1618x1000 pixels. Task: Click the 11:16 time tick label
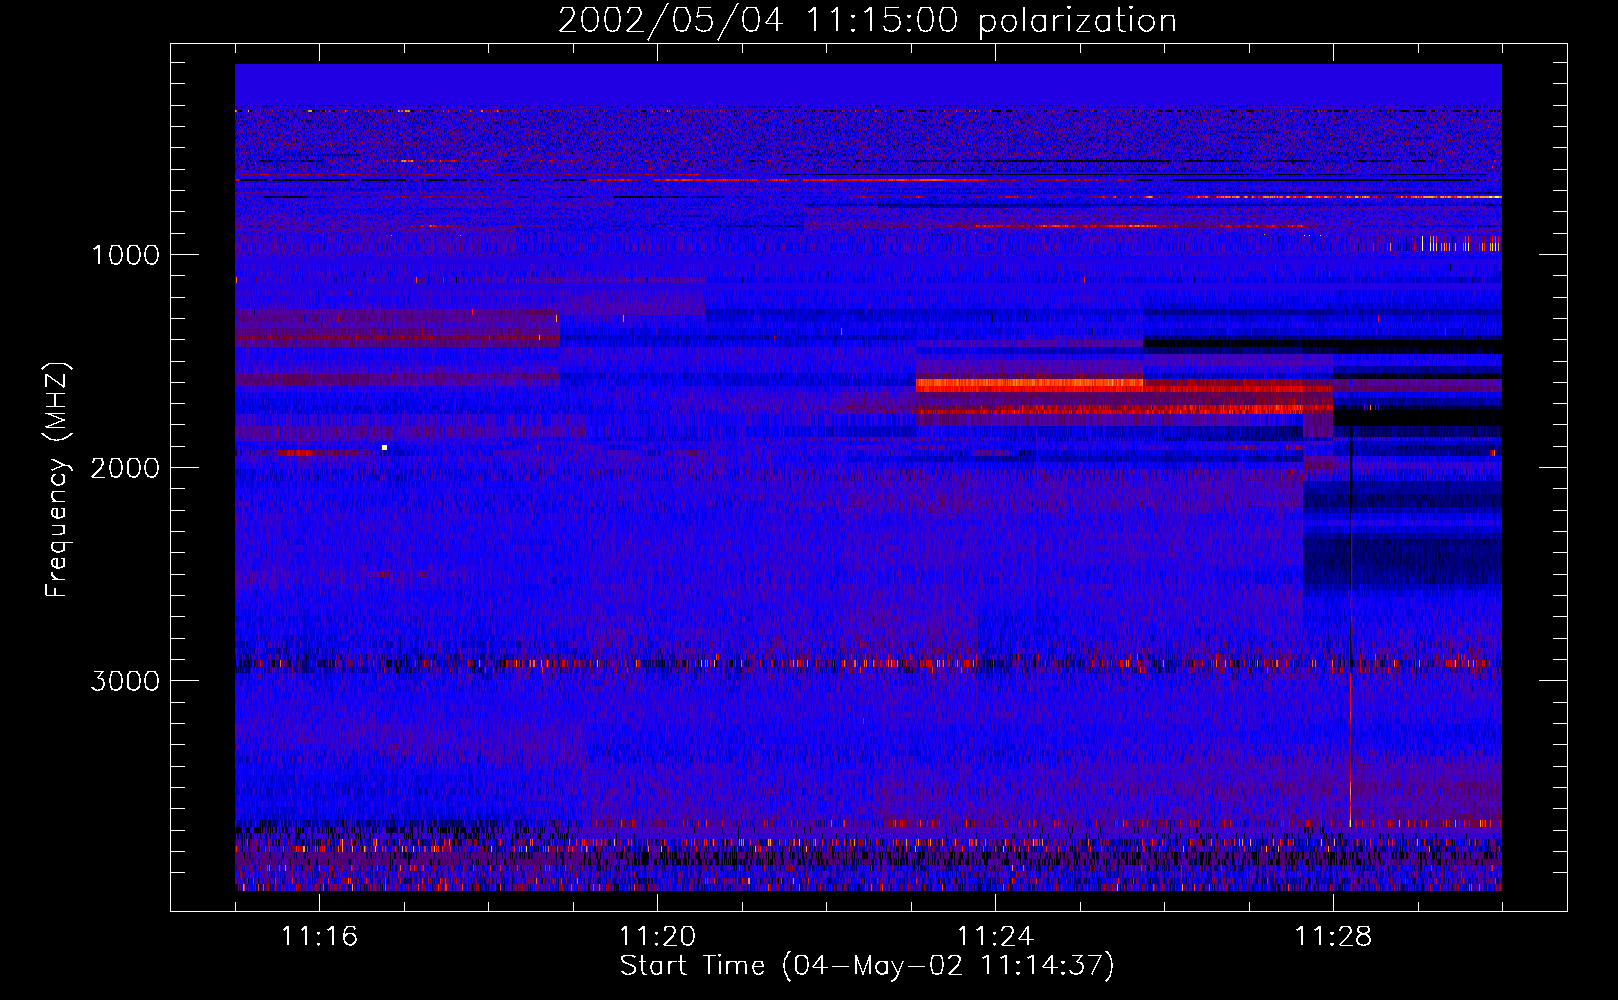coord(319,937)
